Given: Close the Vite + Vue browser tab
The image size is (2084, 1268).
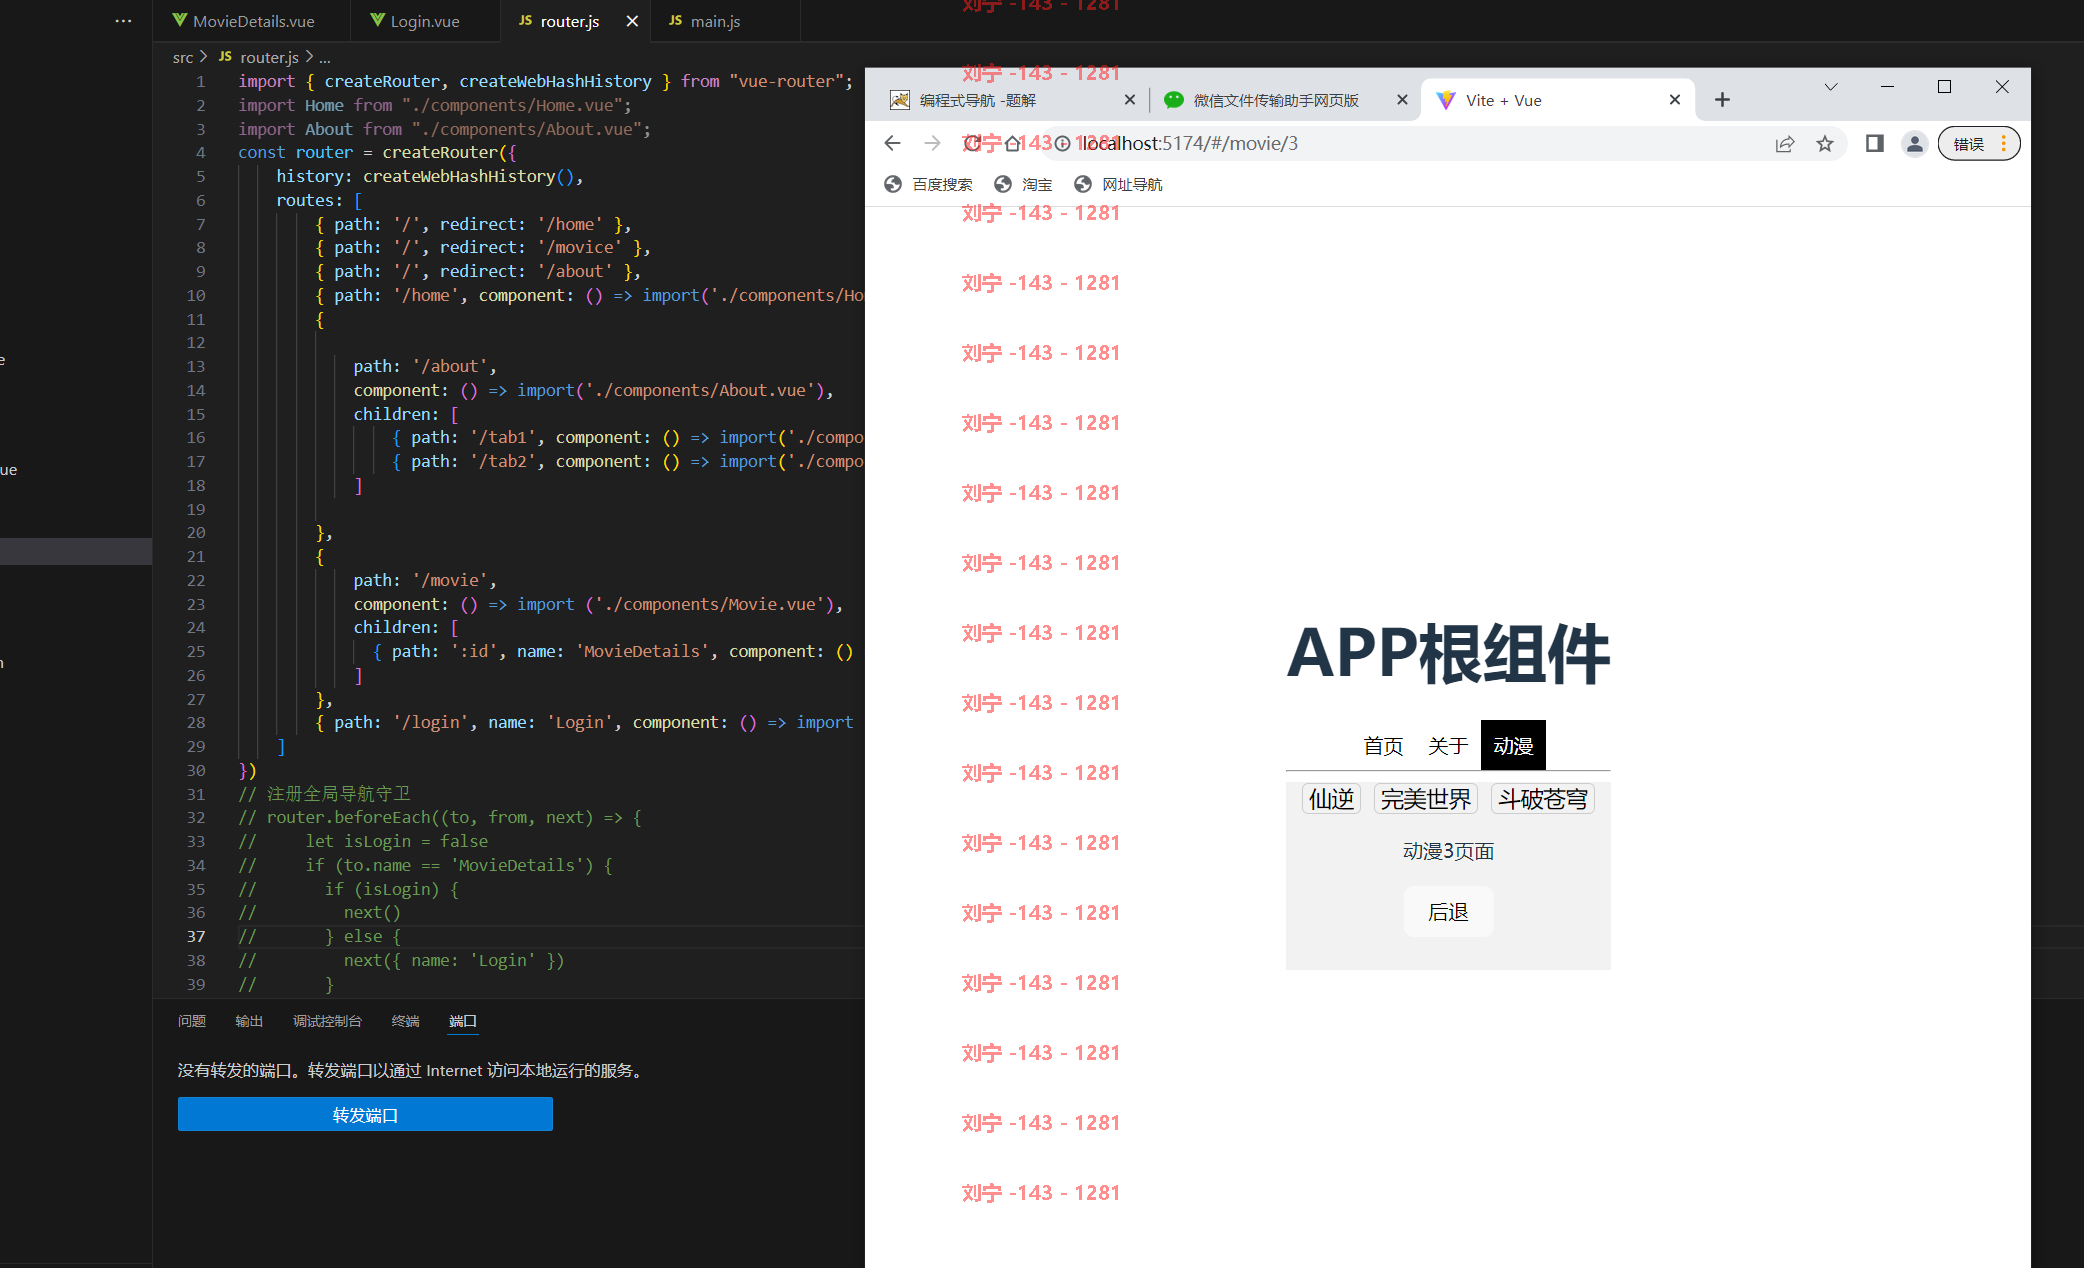Looking at the screenshot, I should click(x=1675, y=100).
